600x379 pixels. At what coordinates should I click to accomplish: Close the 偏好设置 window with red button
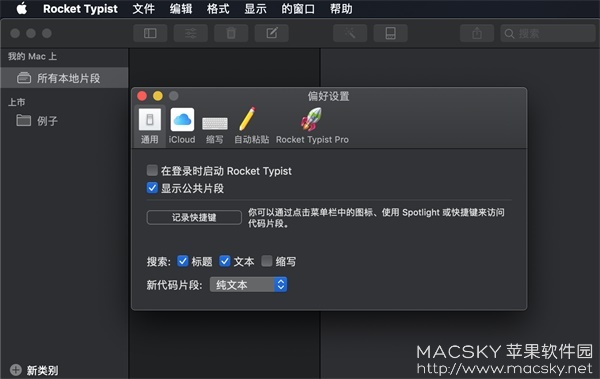coord(142,96)
